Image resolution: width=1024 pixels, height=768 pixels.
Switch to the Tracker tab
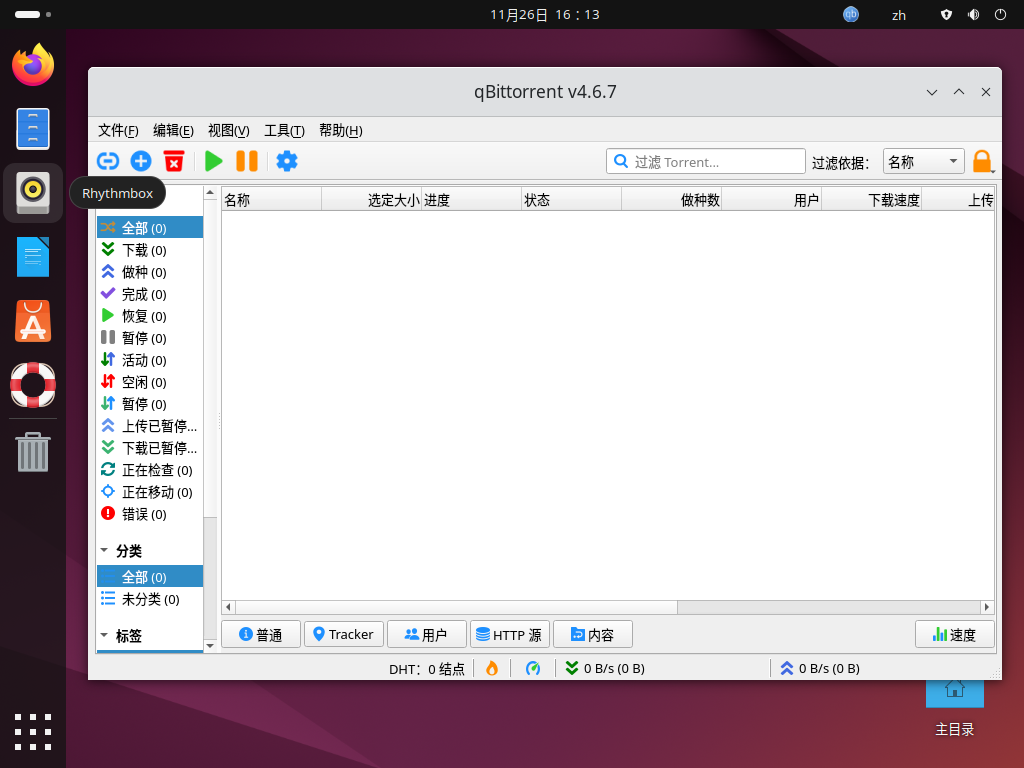[x=343, y=634]
